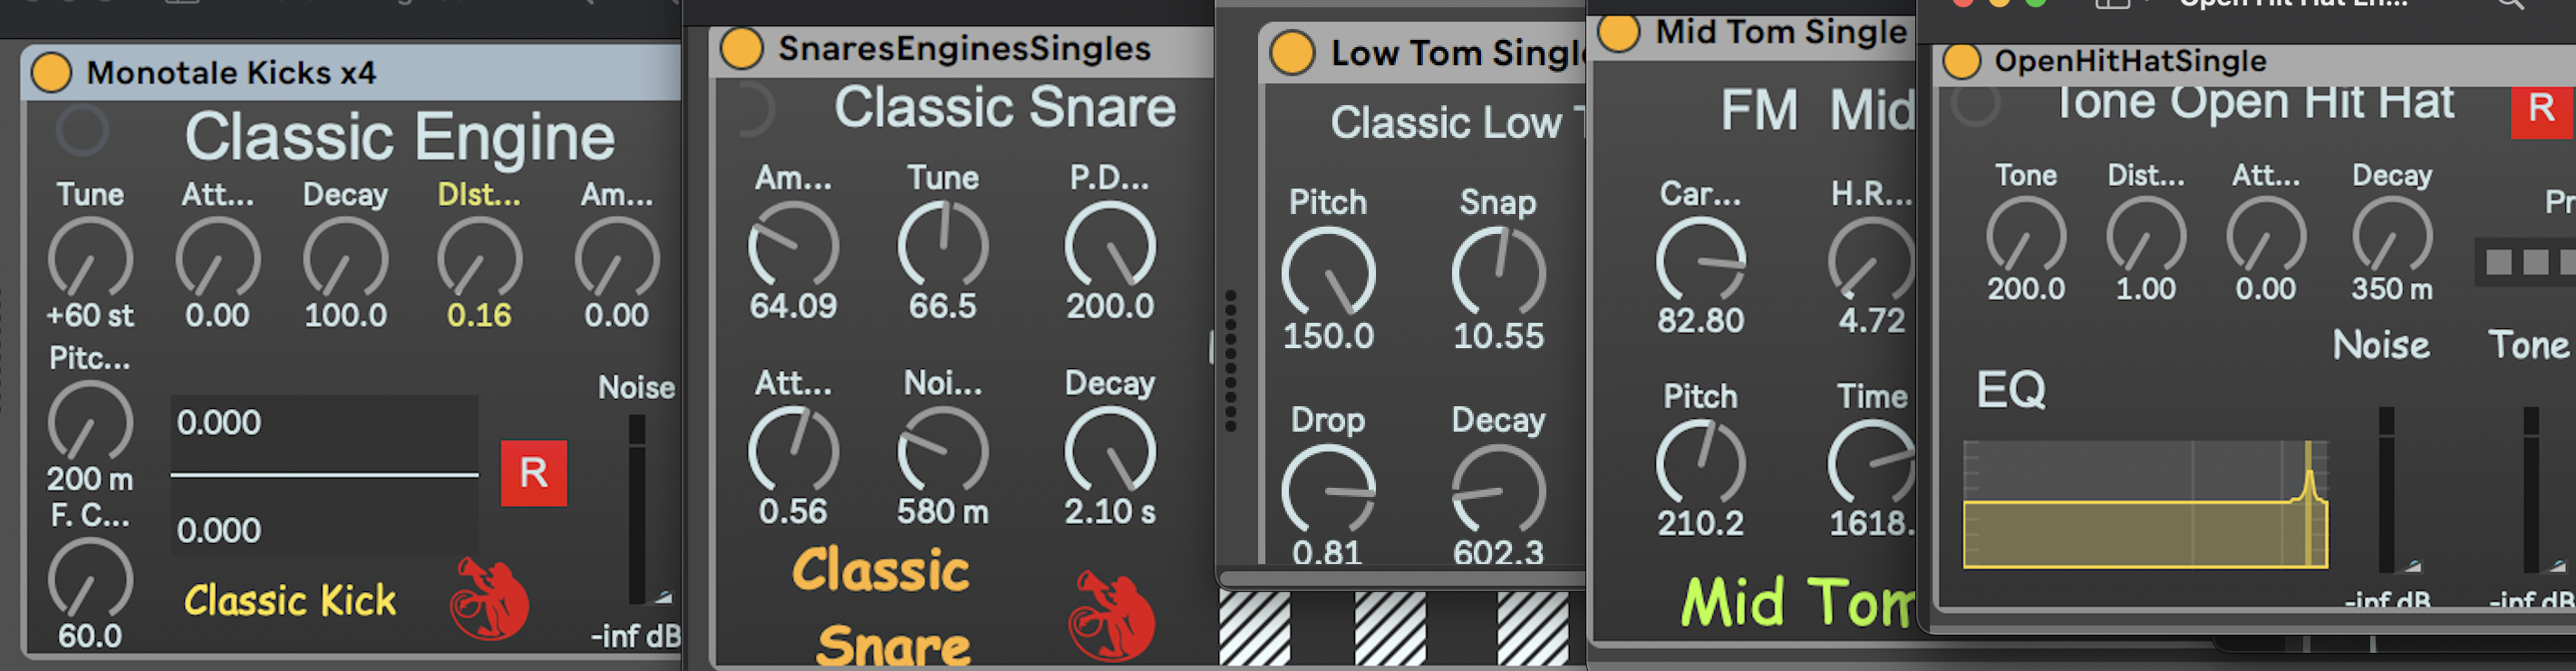The width and height of the screenshot is (2576, 671).
Task: Click the Open Hit Hat Noise fader
Action: [x=2386, y=490]
